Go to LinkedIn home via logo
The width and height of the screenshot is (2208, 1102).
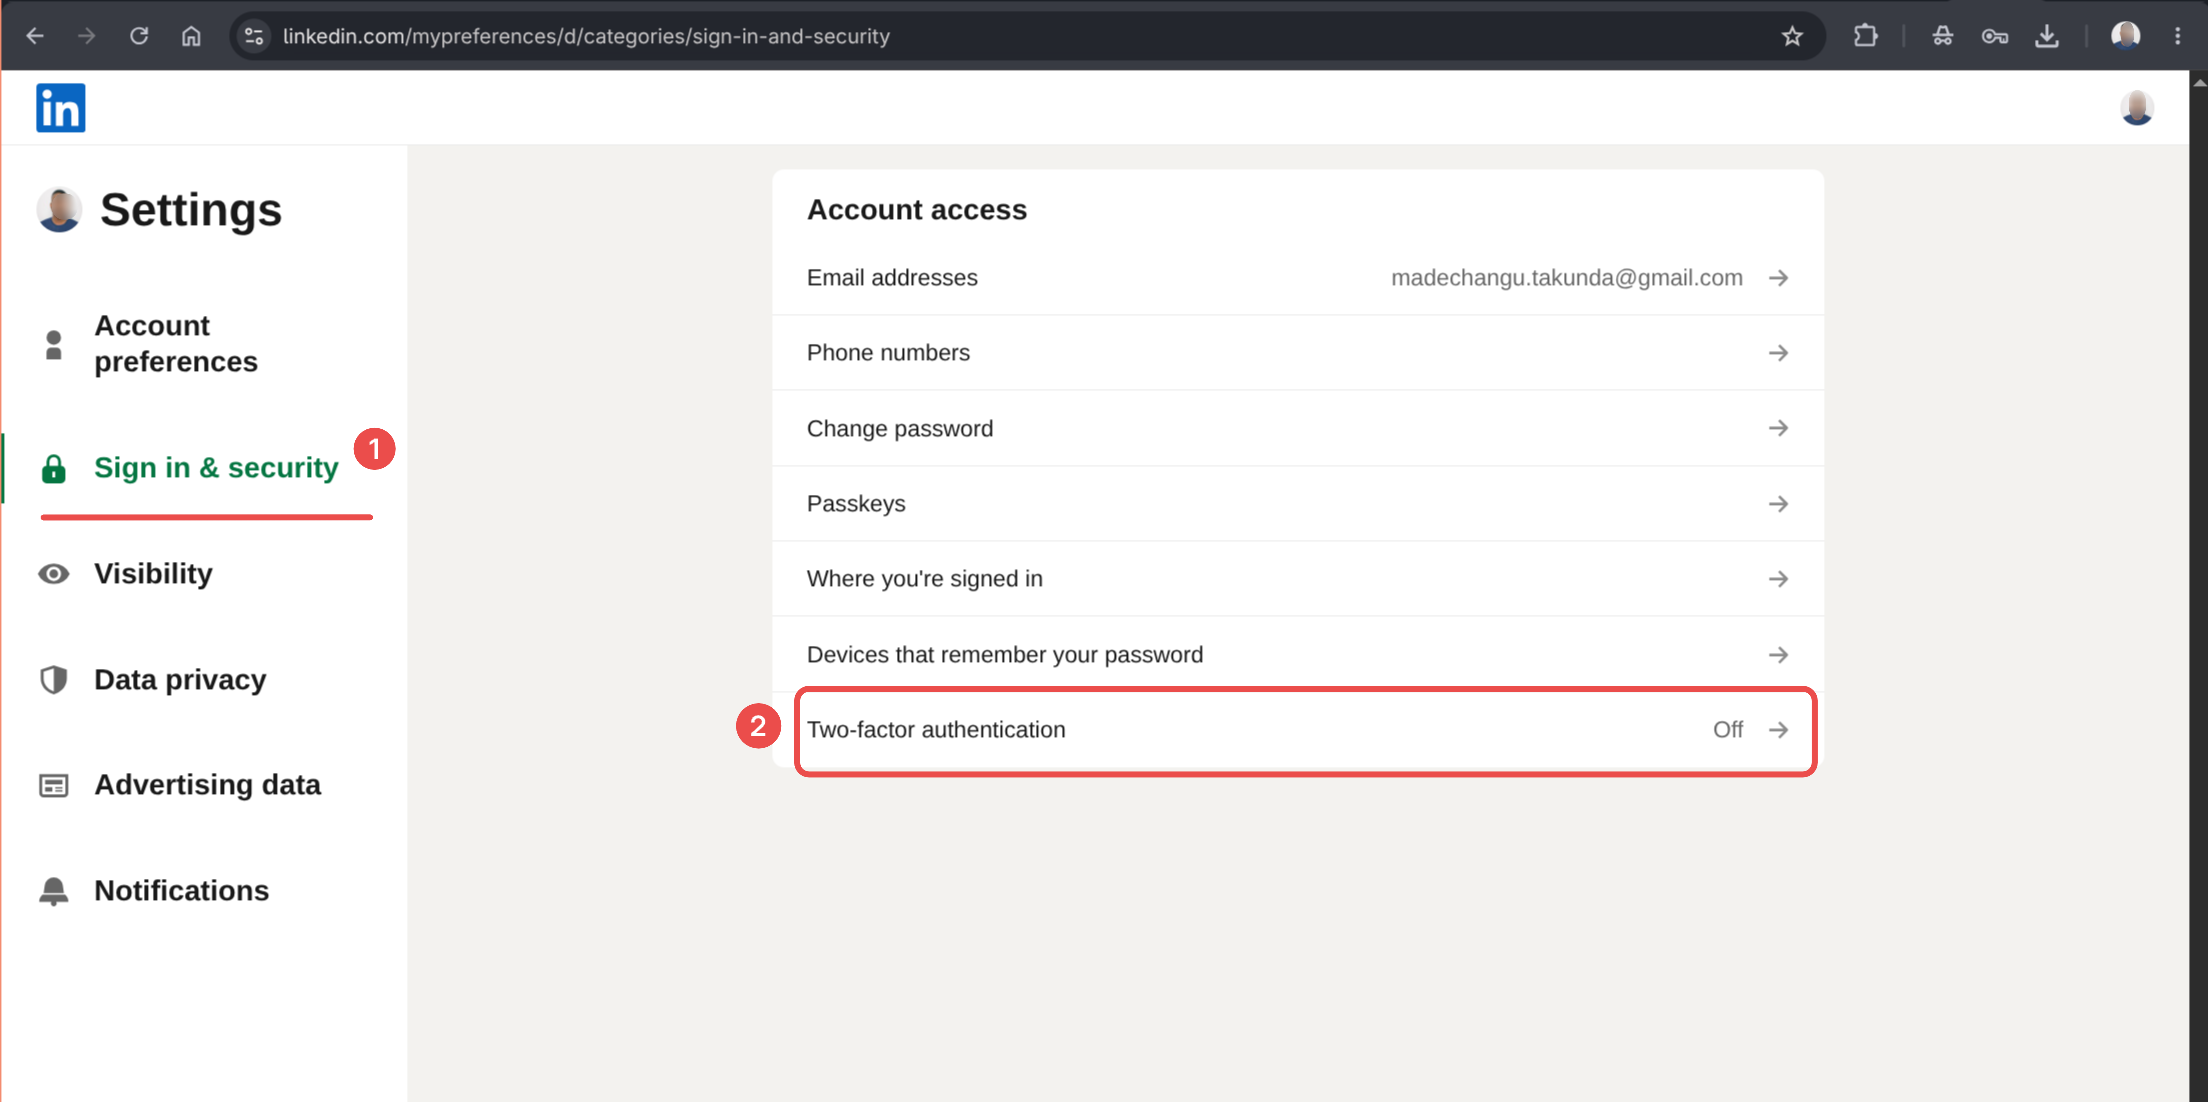pos(61,107)
